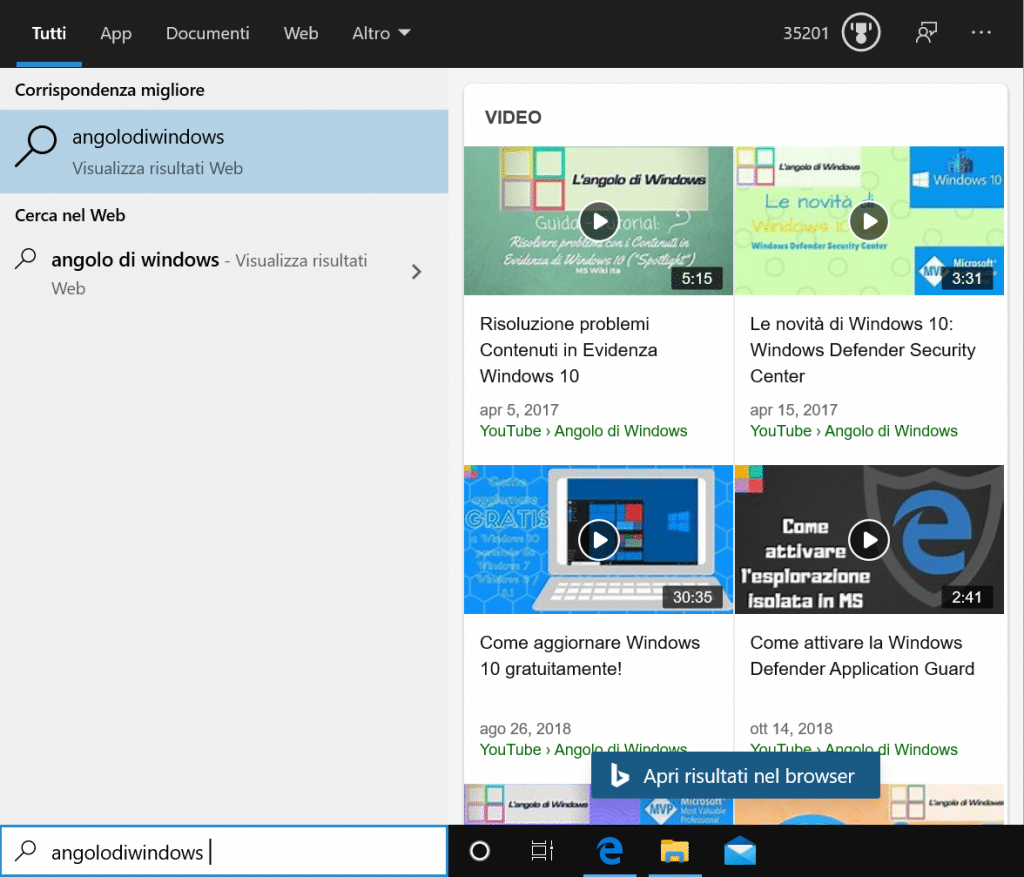Open the three-dots options menu

click(x=981, y=33)
